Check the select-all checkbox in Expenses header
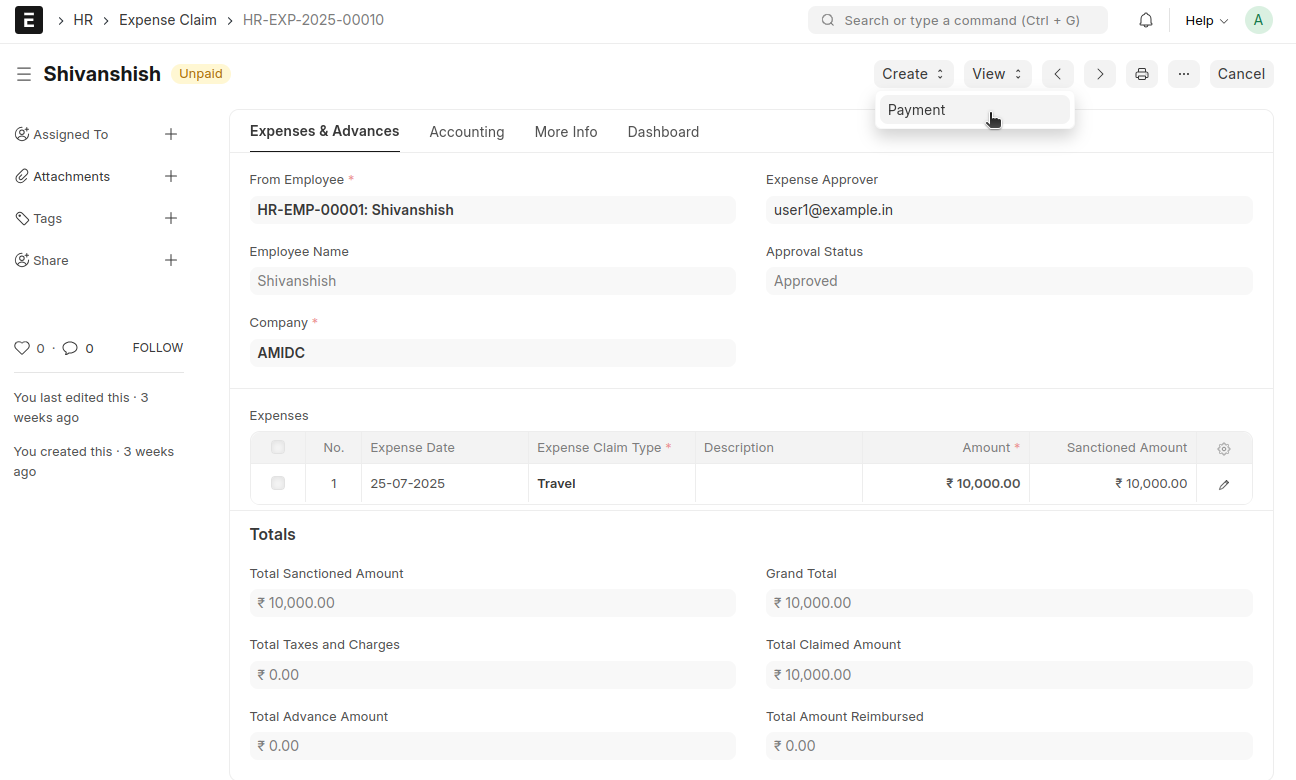The image size is (1296, 780). 278,448
